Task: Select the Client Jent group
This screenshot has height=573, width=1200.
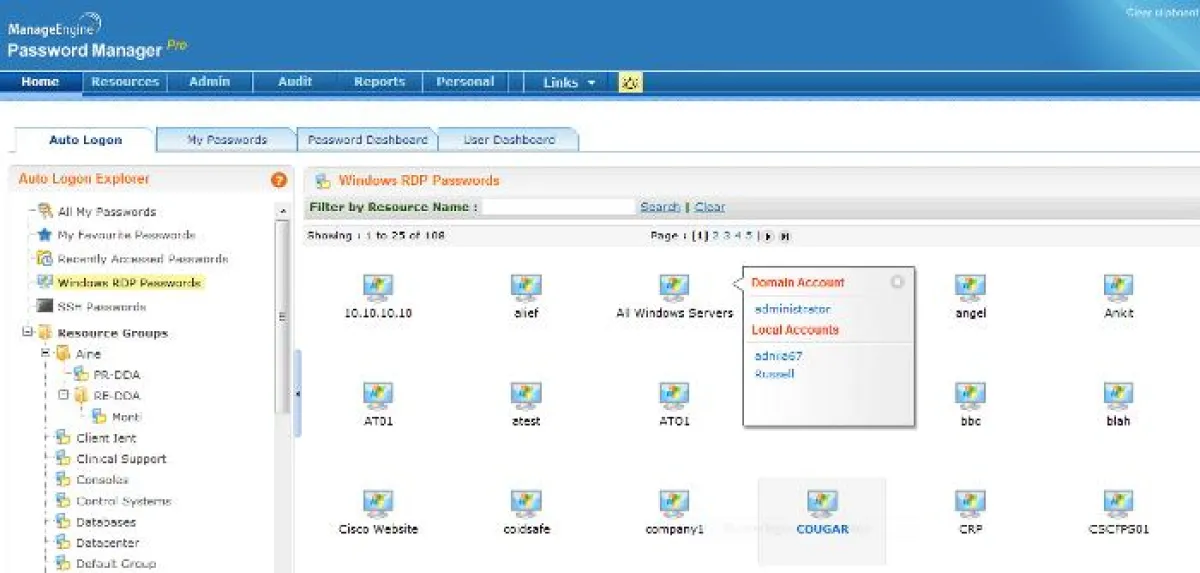Action: coord(107,438)
